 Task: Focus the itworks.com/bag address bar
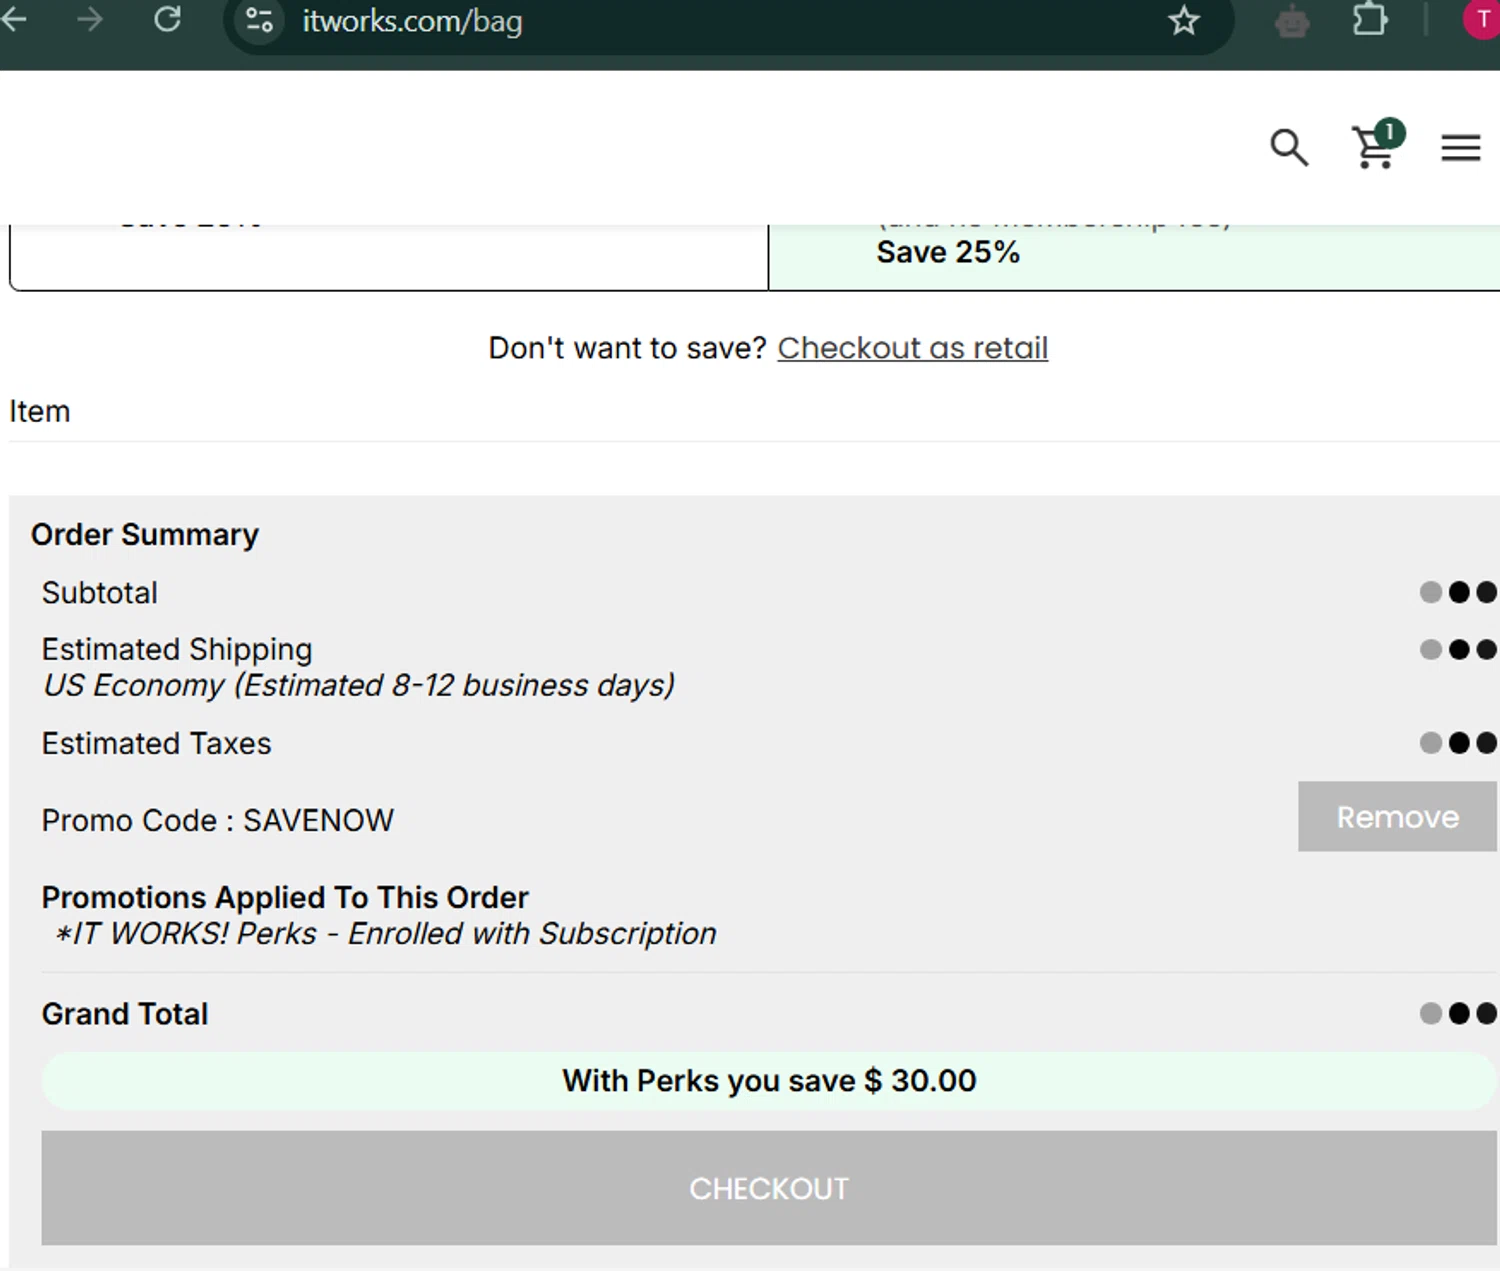point(700,21)
